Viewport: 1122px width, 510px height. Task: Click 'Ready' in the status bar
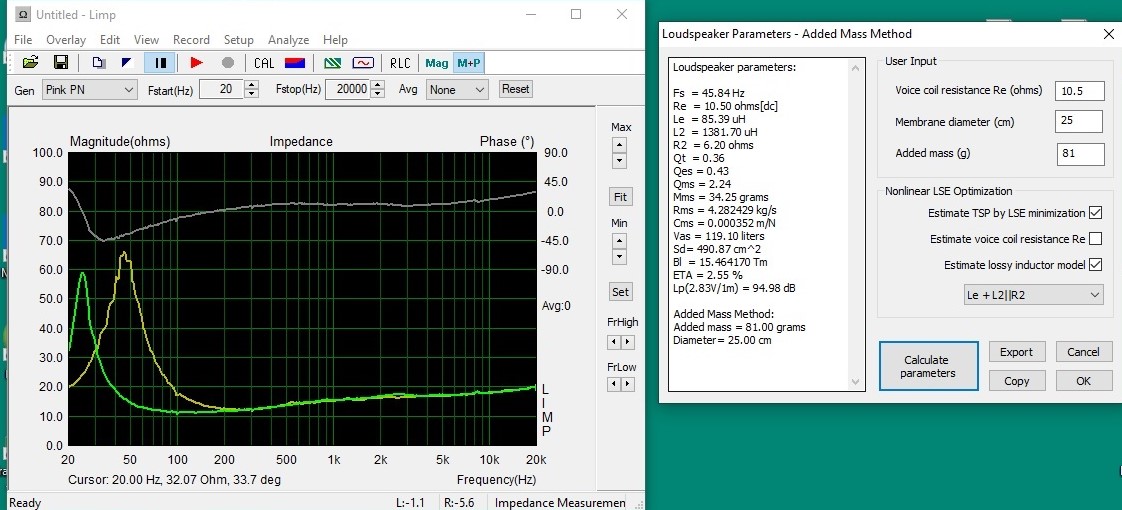[x=24, y=503]
